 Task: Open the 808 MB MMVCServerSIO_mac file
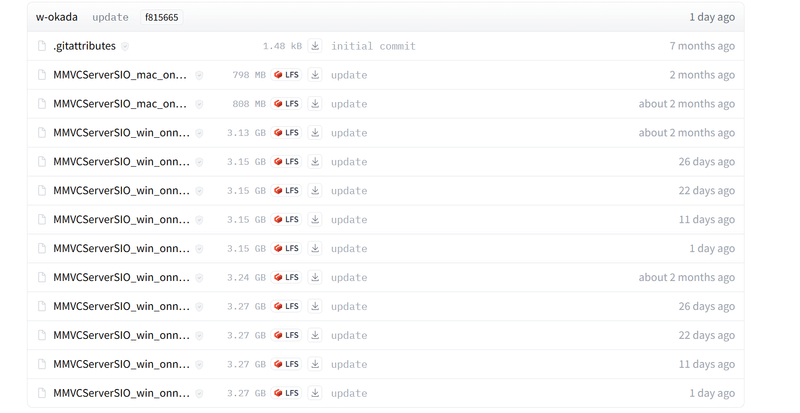(x=120, y=104)
